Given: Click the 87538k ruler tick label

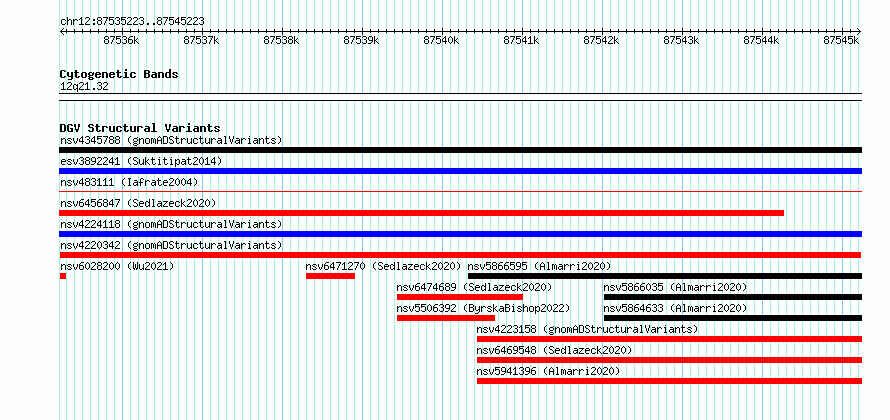Looking at the screenshot, I should click(282, 40).
